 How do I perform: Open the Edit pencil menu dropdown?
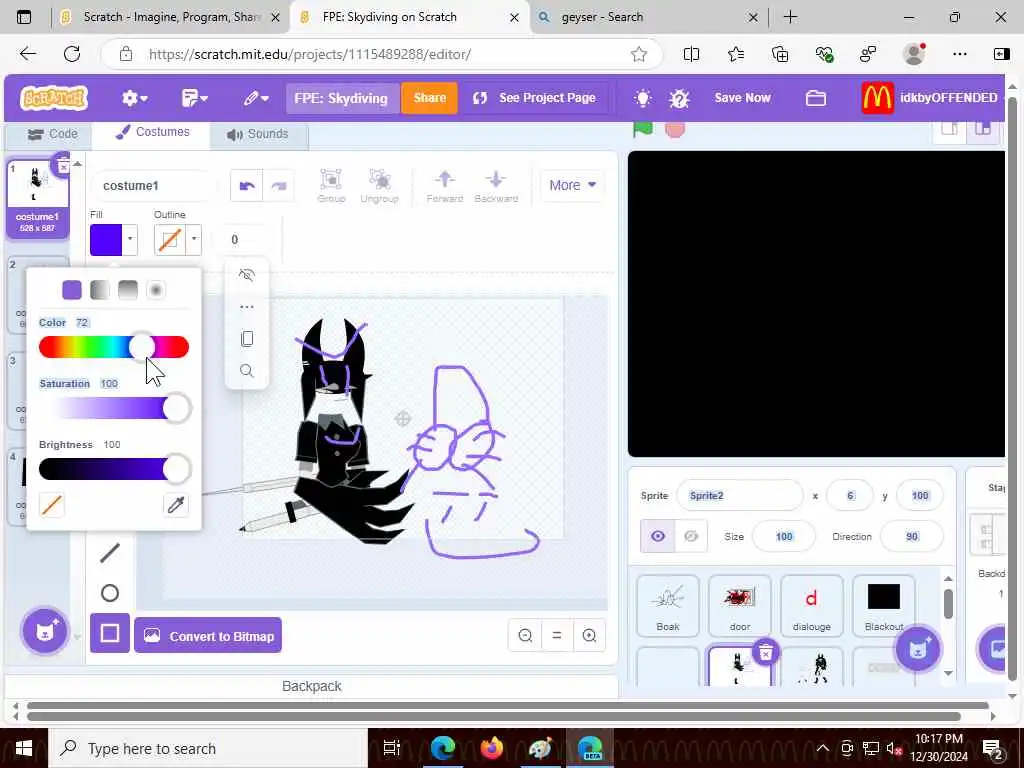pyautogui.click(x=256, y=99)
